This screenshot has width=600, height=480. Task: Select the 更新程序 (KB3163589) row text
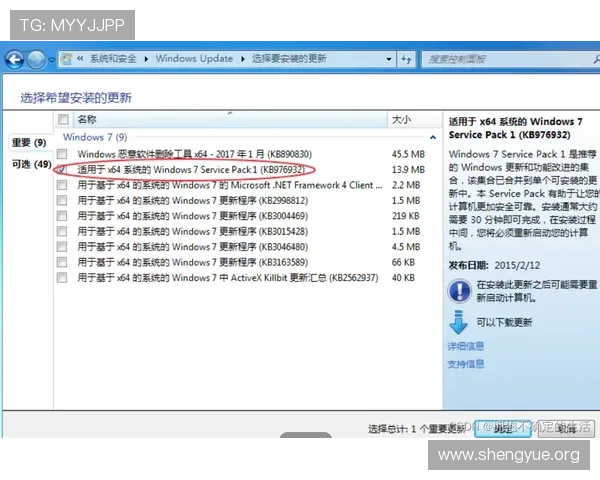(x=192, y=262)
